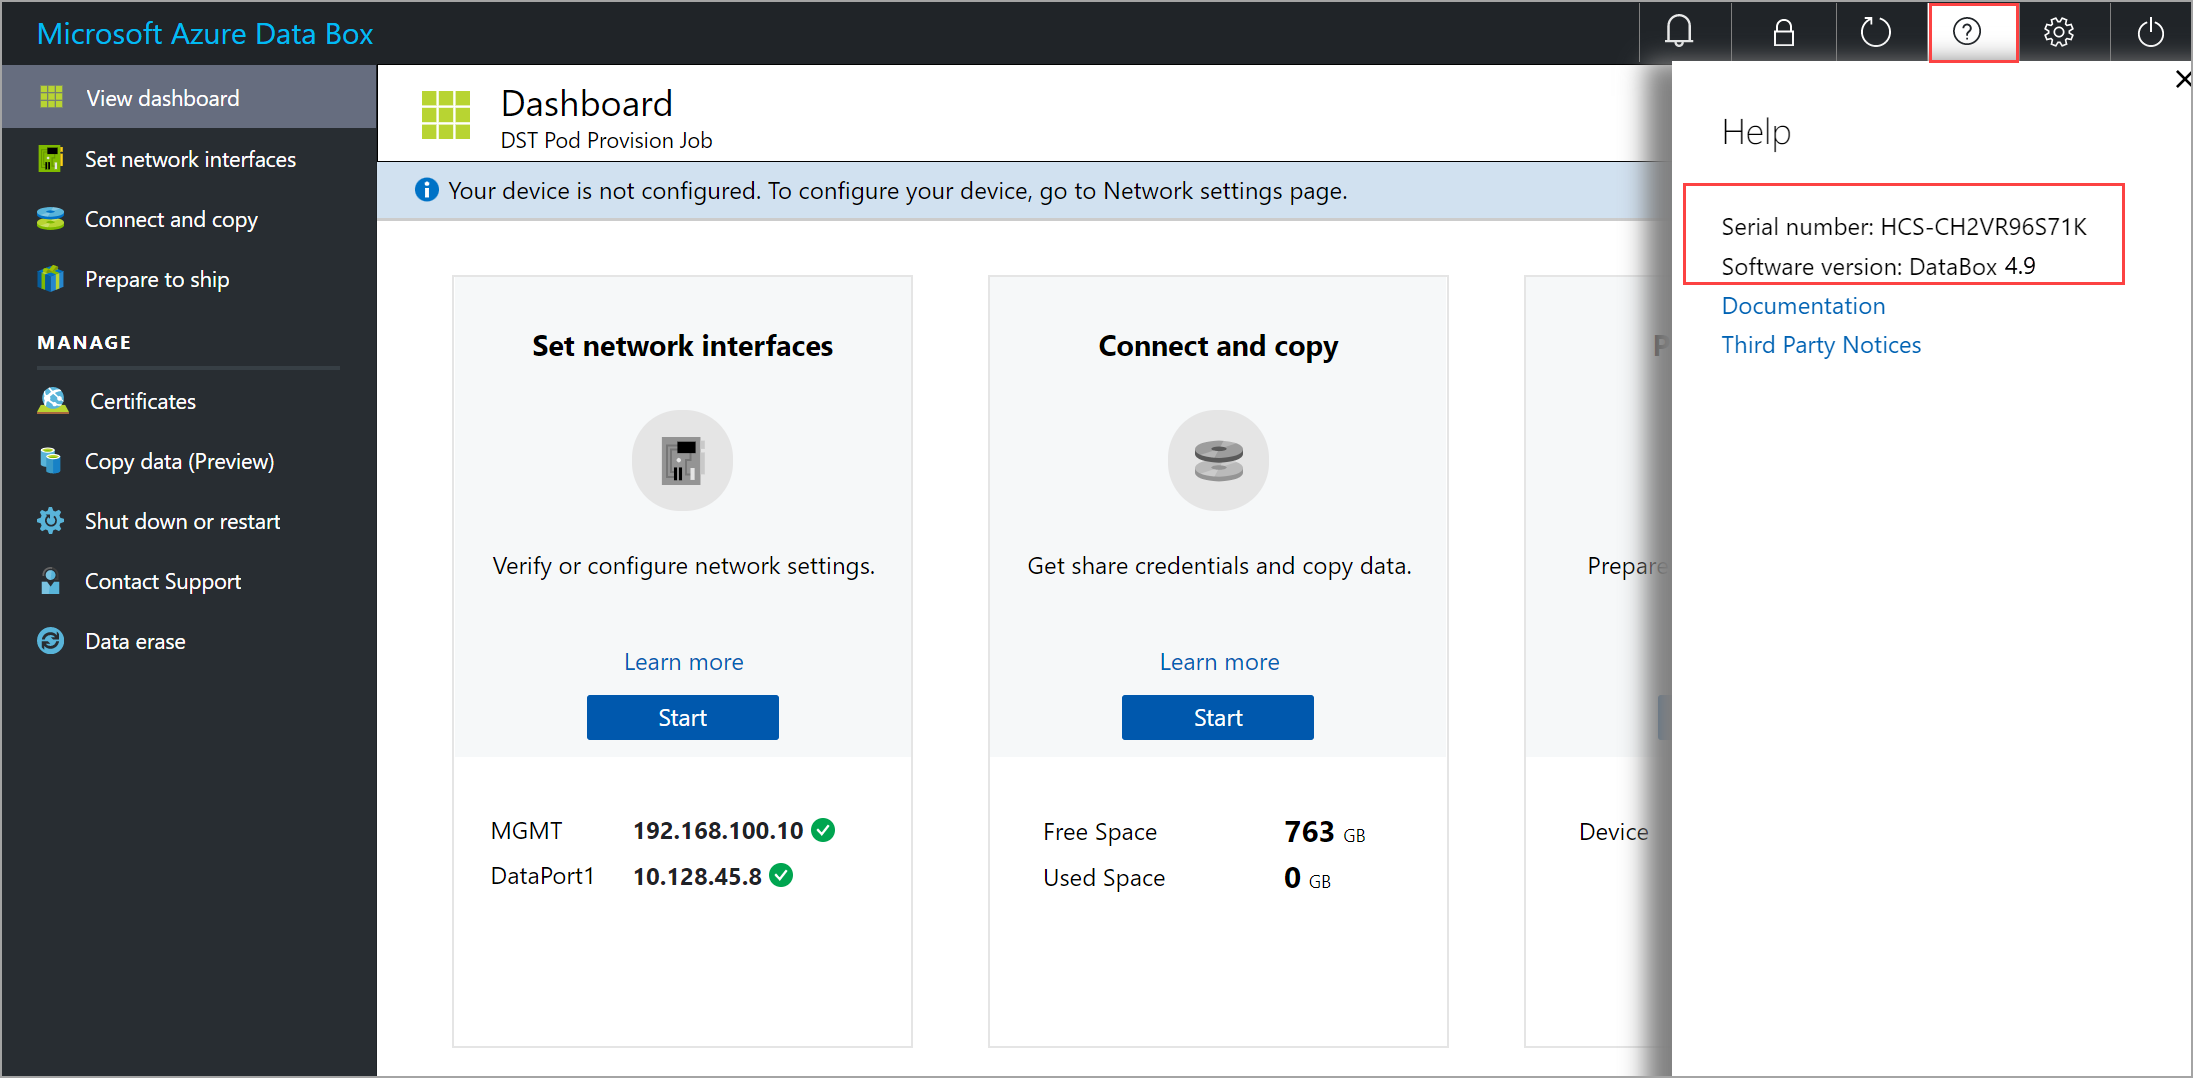Open the notifications bell icon
The height and width of the screenshot is (1078, 2193).
pyautogui.click(x=1679, y=32)
